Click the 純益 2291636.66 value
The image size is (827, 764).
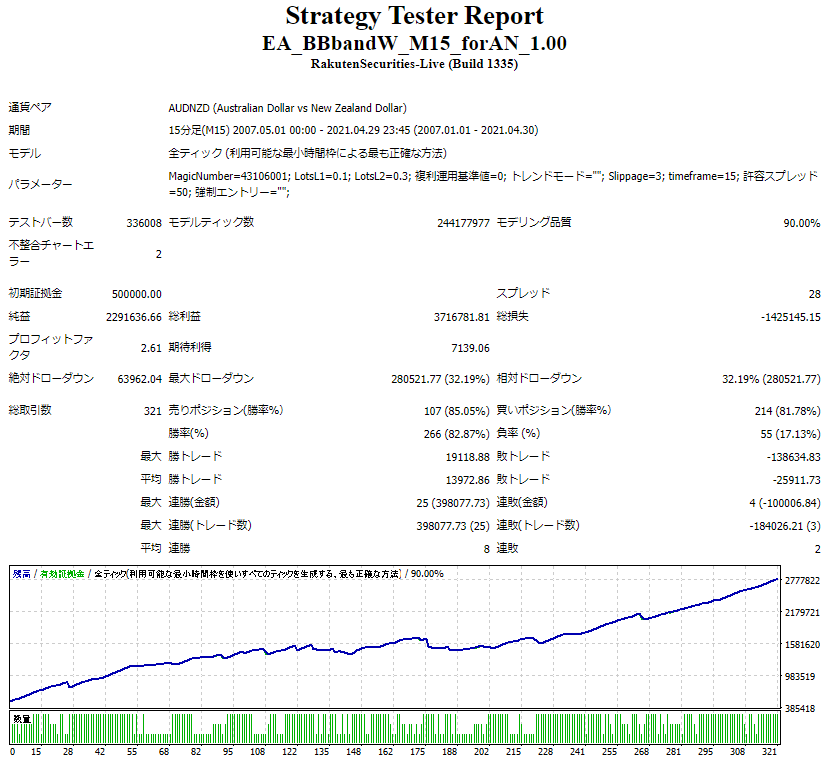pos(133,317)
